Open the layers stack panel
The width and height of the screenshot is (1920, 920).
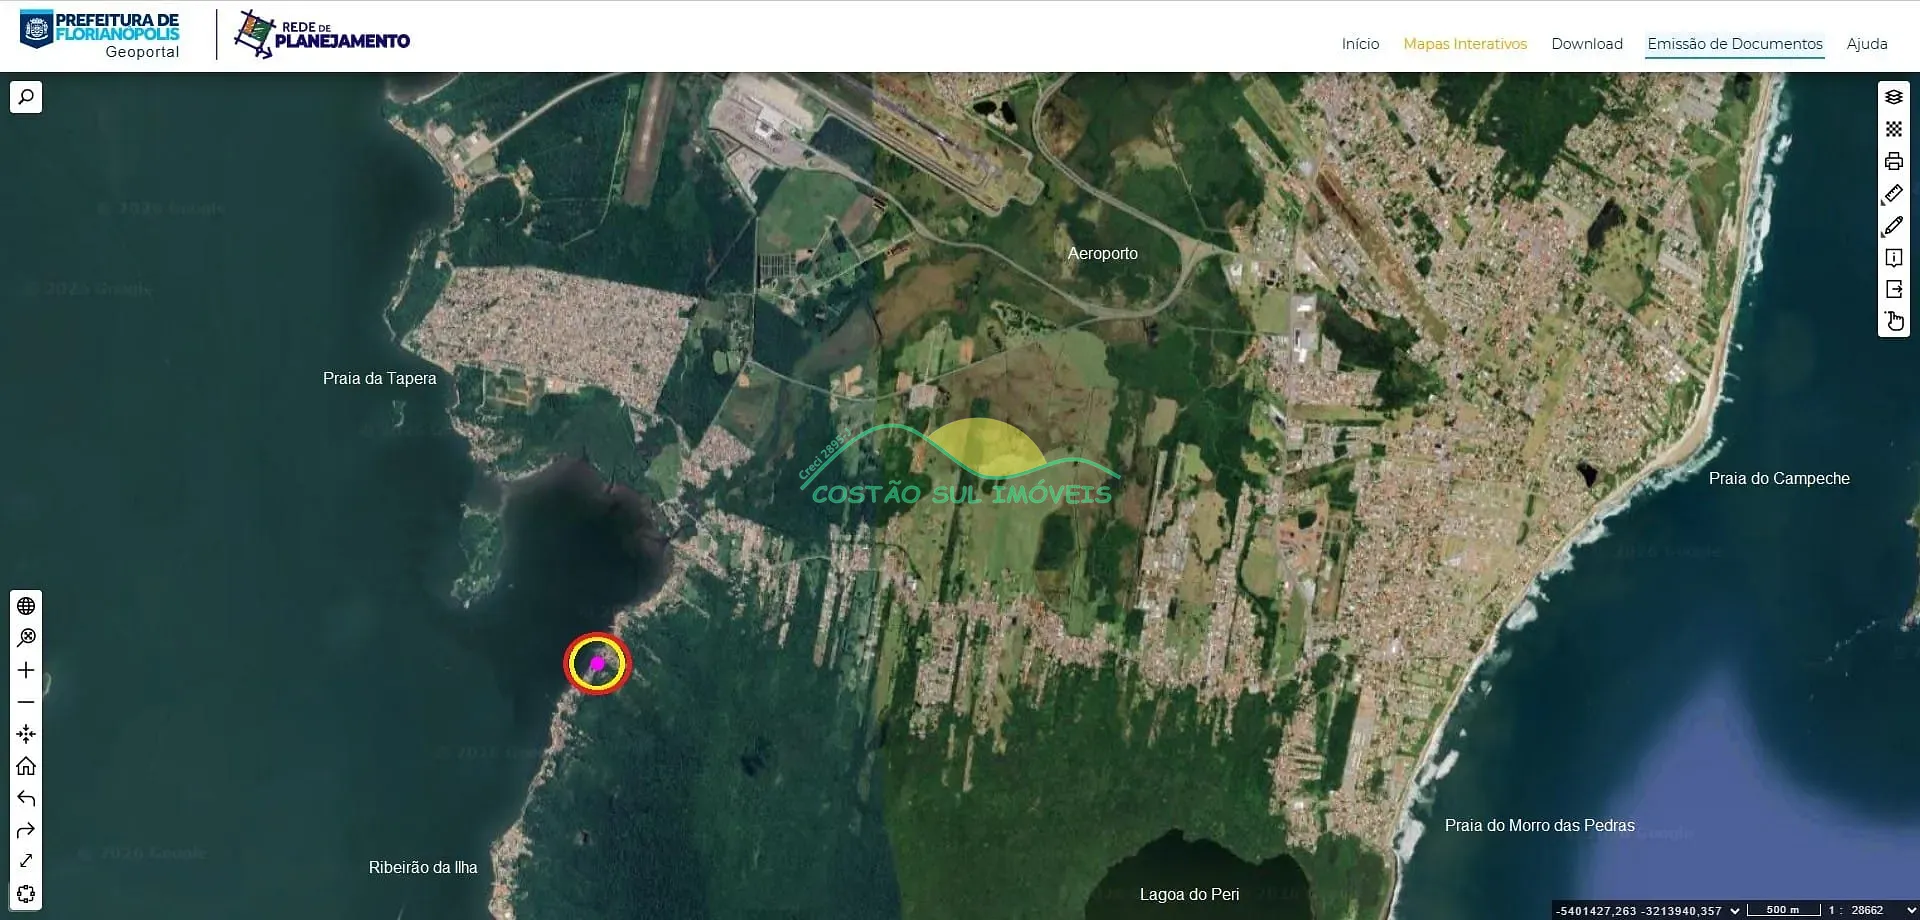point(1893,97)
